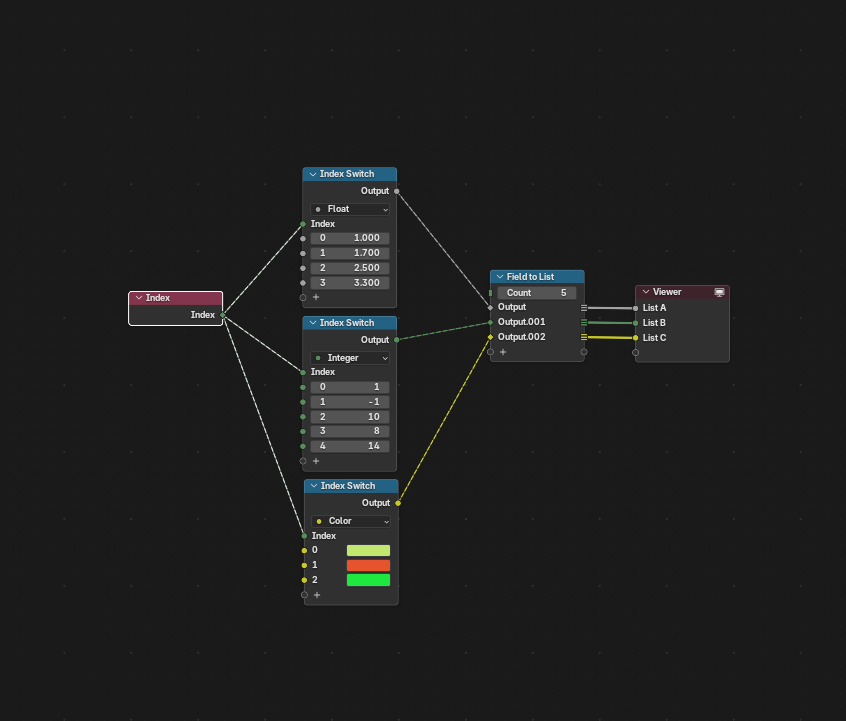This screenshot has width=846, height=721.
Task: Select the integer field with value 10
Action: [350, 417]
